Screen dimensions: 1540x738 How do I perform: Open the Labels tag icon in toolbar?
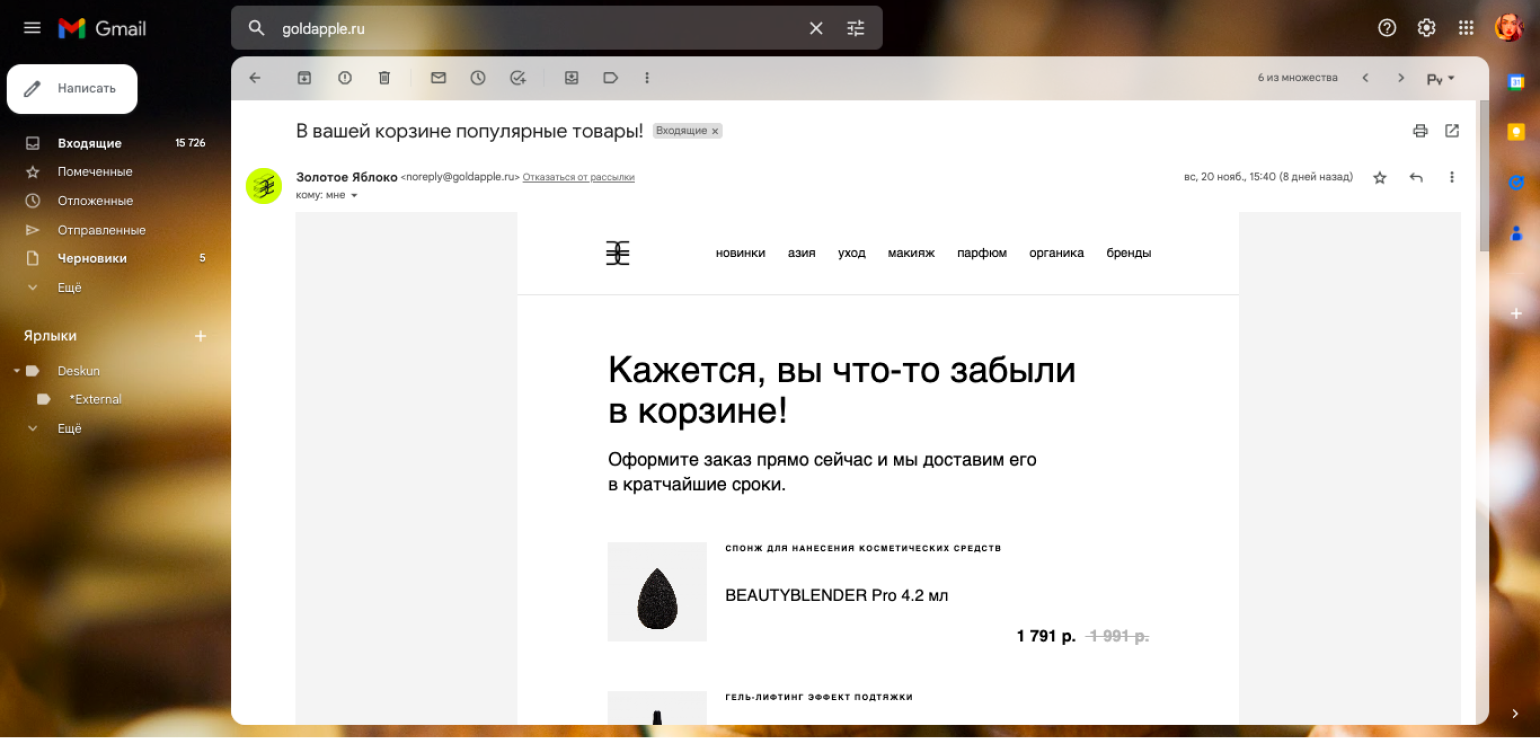click(610, 78)
